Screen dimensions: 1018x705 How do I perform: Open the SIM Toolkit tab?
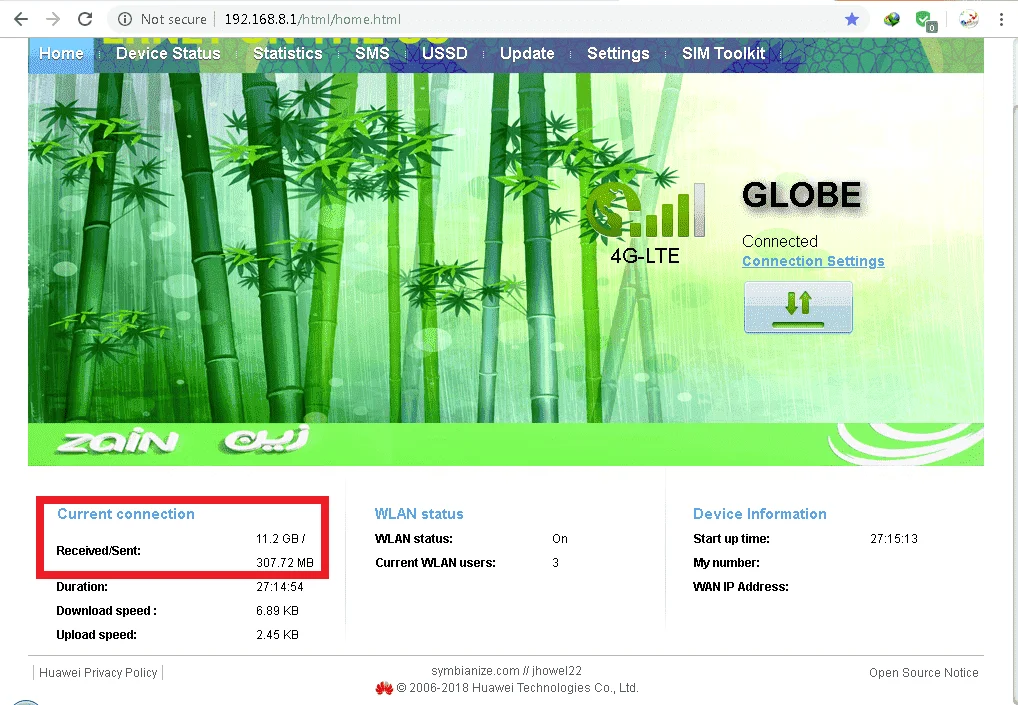pyautogui.click(x=723, y=53)
